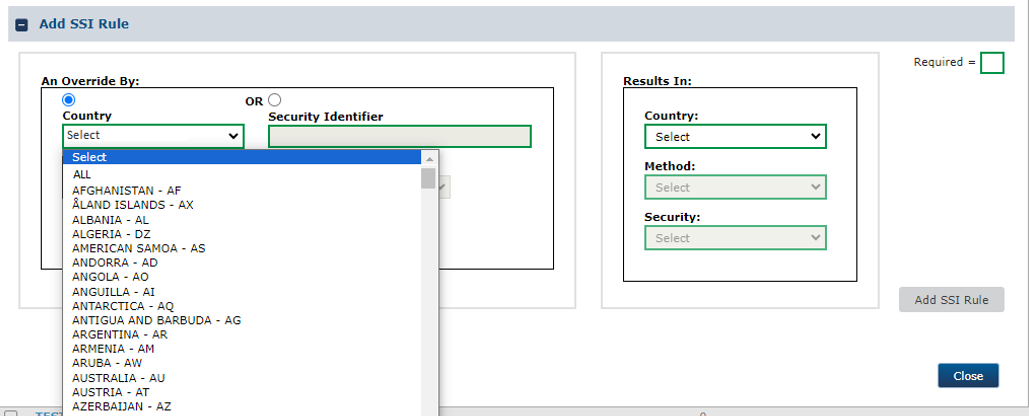This screenshot has width=1029, height=416.
Task: Click the Security Identifier input field
Action: 399,136
